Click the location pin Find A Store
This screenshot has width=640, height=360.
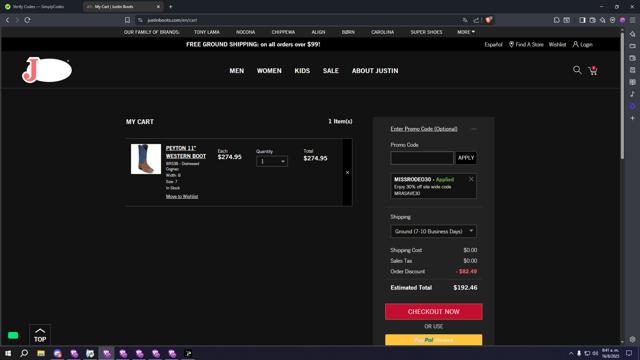coord(526,44)
